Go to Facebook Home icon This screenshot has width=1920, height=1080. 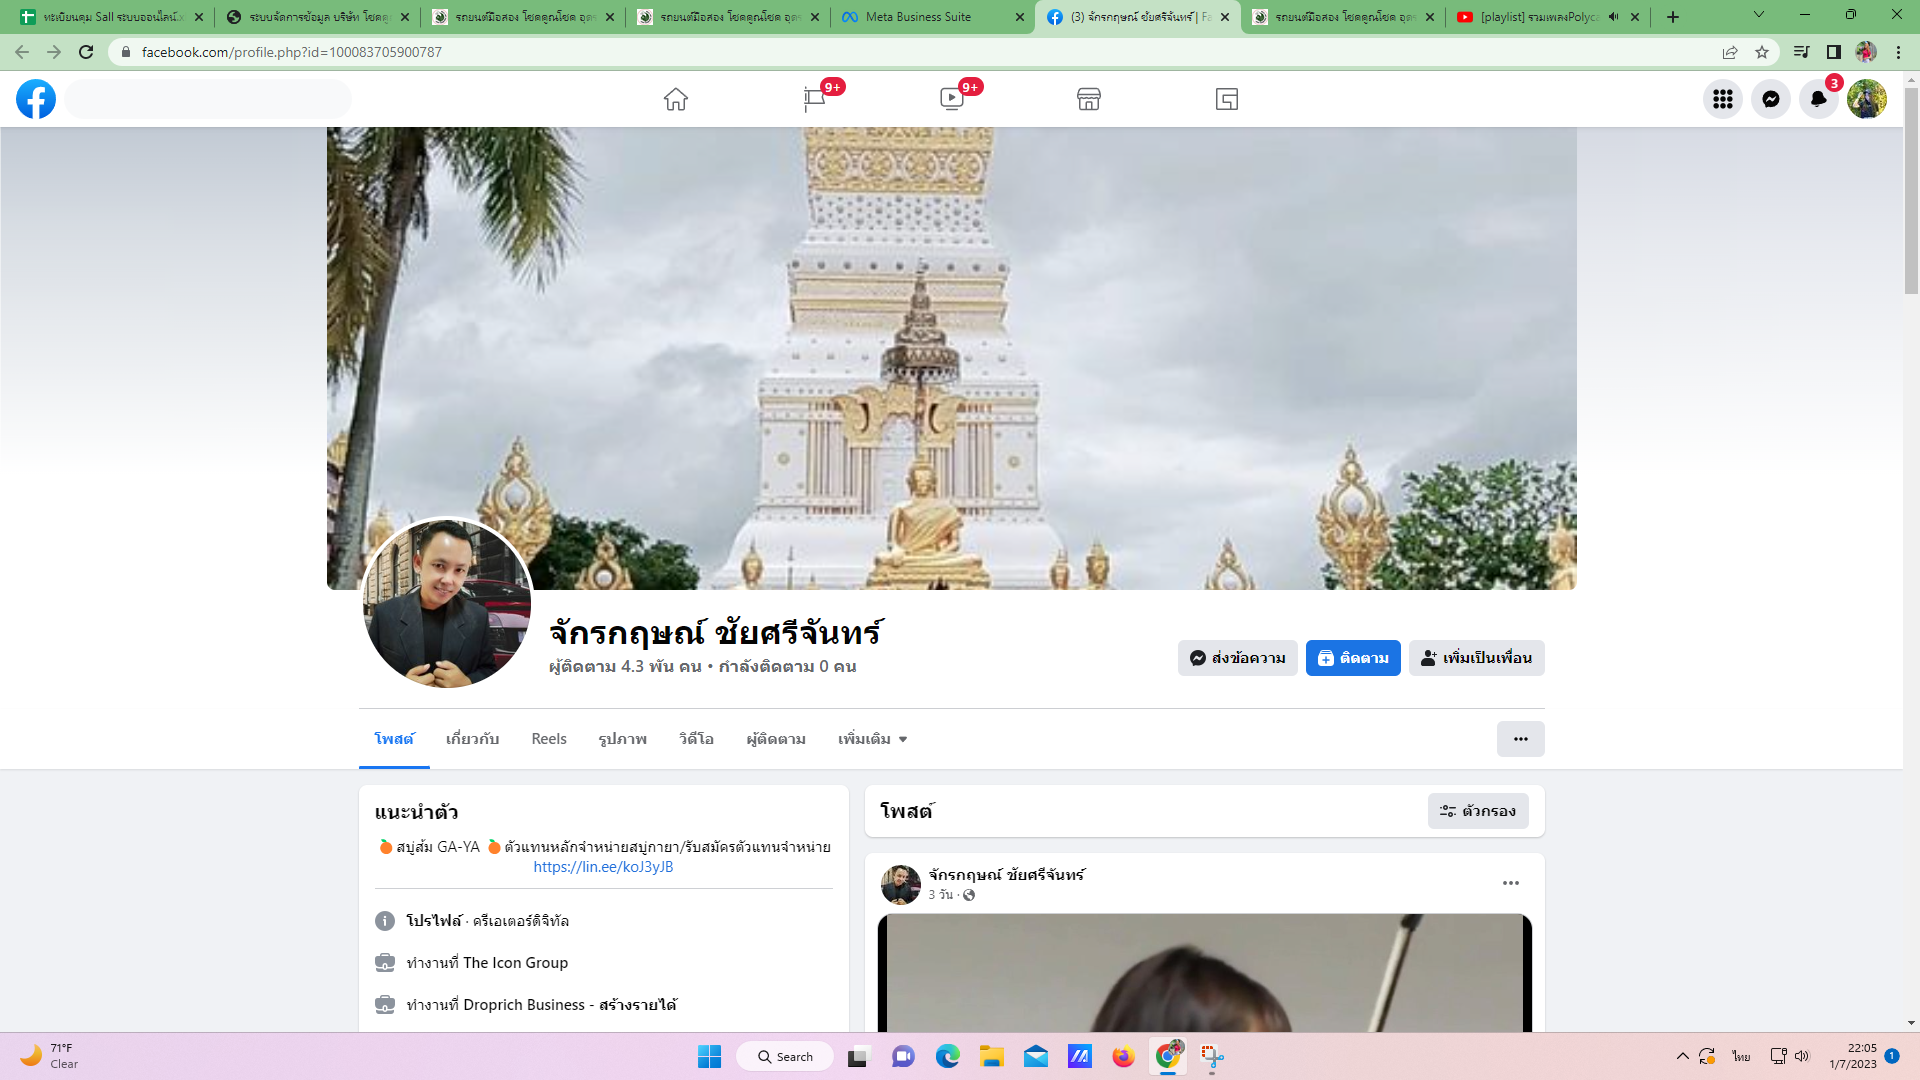[676, 99]
